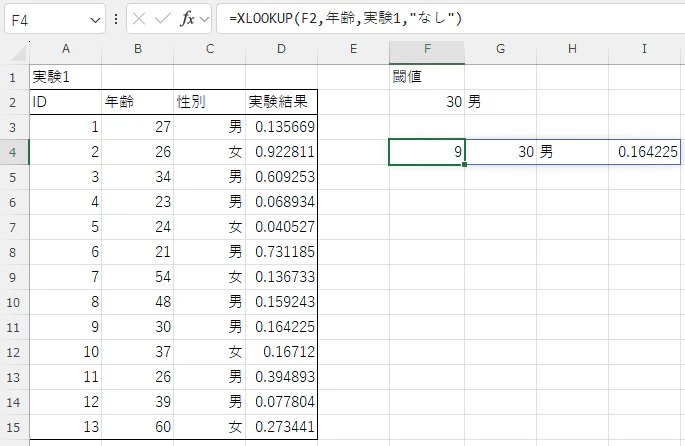The image size is (685, 446).
Task: Click inside the XLOOKUP formula bar
Action: (x=450, y=19)
